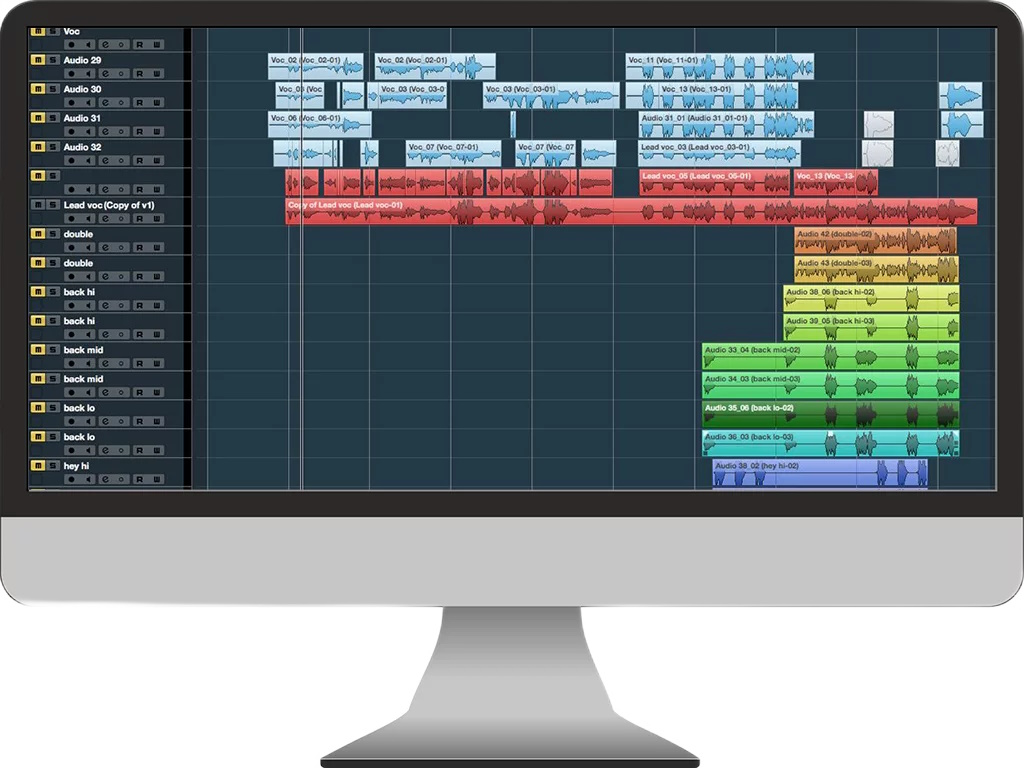Toggle mute on the Voc track
The width and height of the screenshot is (1024, 768).
pyautogui.click(x=38, y=32)
